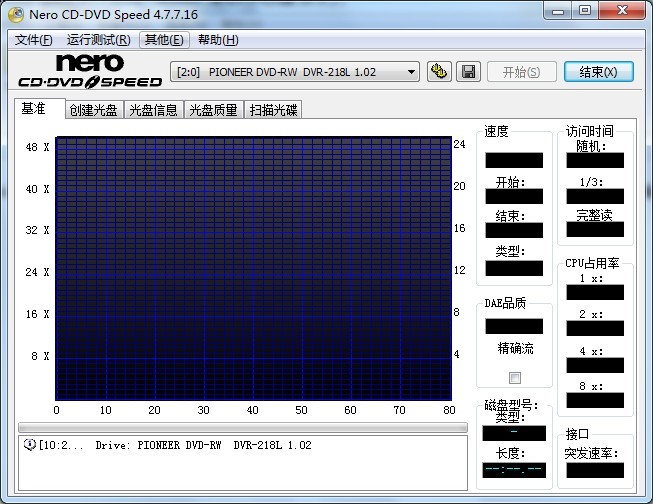This screenshot has height=504, width=653.
Task: Click the save (floppy disk) icon
Action: [x=467, y=72]
